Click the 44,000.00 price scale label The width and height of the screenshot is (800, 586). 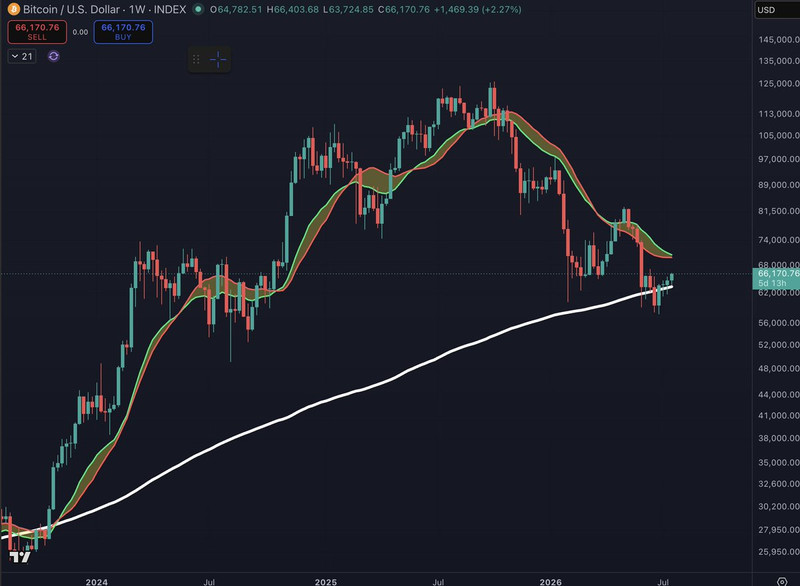[779, 395]
